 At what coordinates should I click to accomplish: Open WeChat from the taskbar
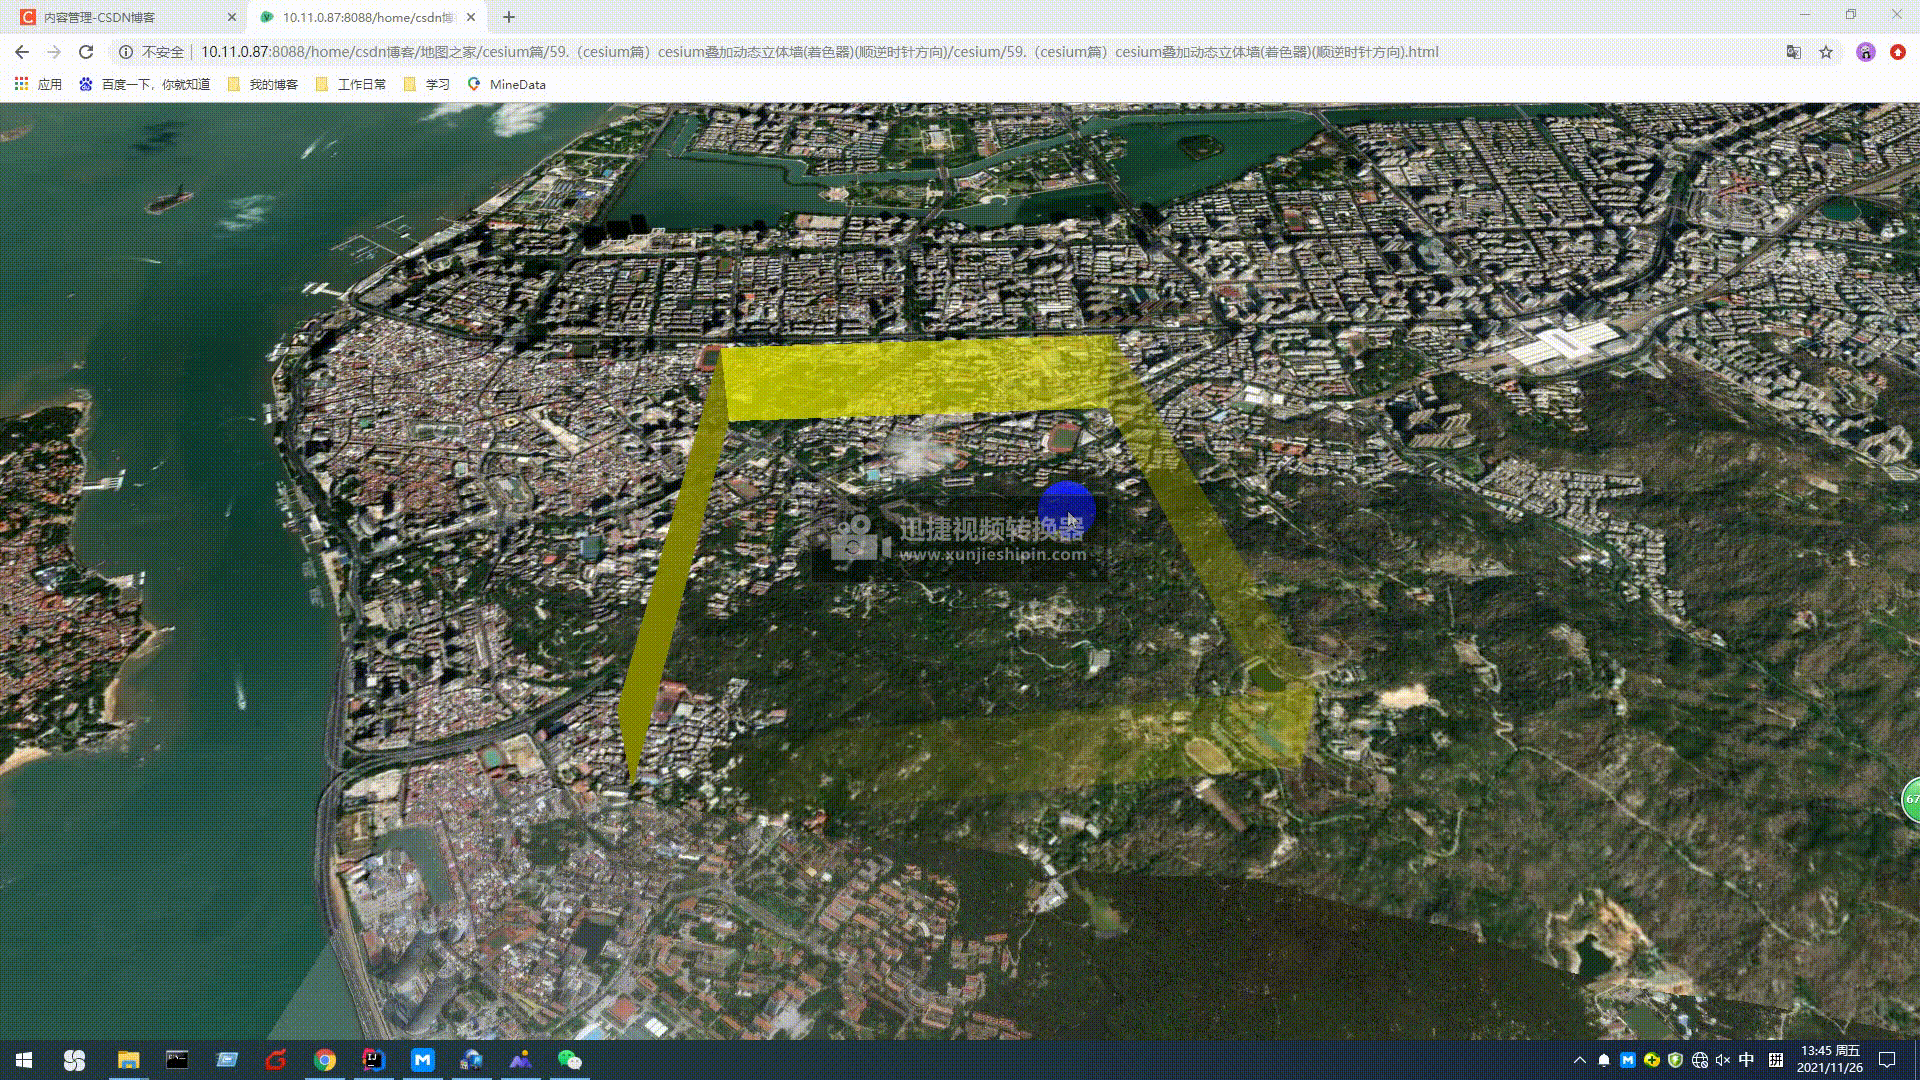(569, 1059)
